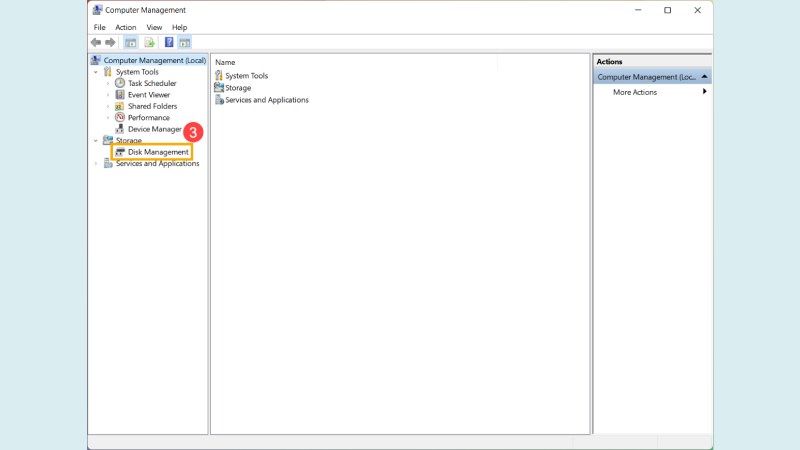Image resolution: width=800 pixels, height=450 pixels.
Task: Collapse the System Tools tree node
Action: 96,72
